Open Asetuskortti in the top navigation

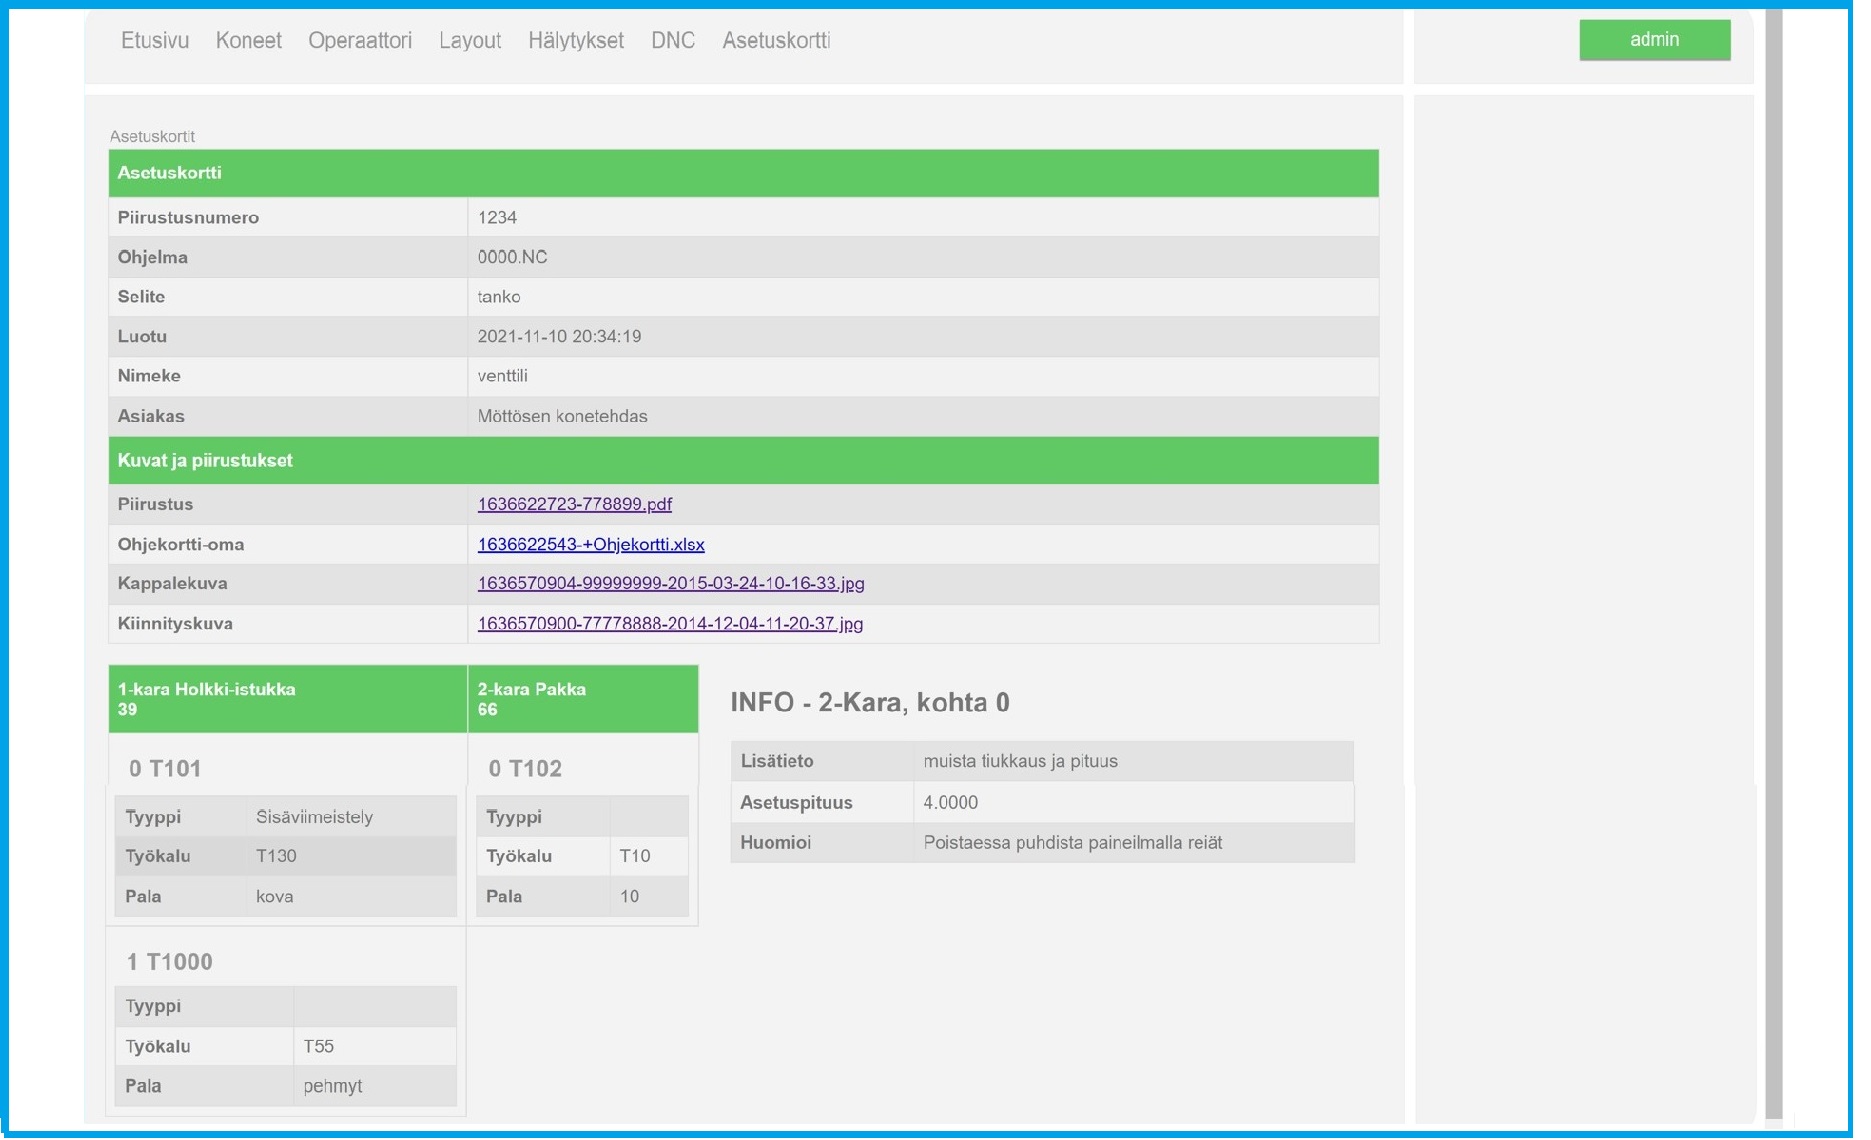[776, 41]
